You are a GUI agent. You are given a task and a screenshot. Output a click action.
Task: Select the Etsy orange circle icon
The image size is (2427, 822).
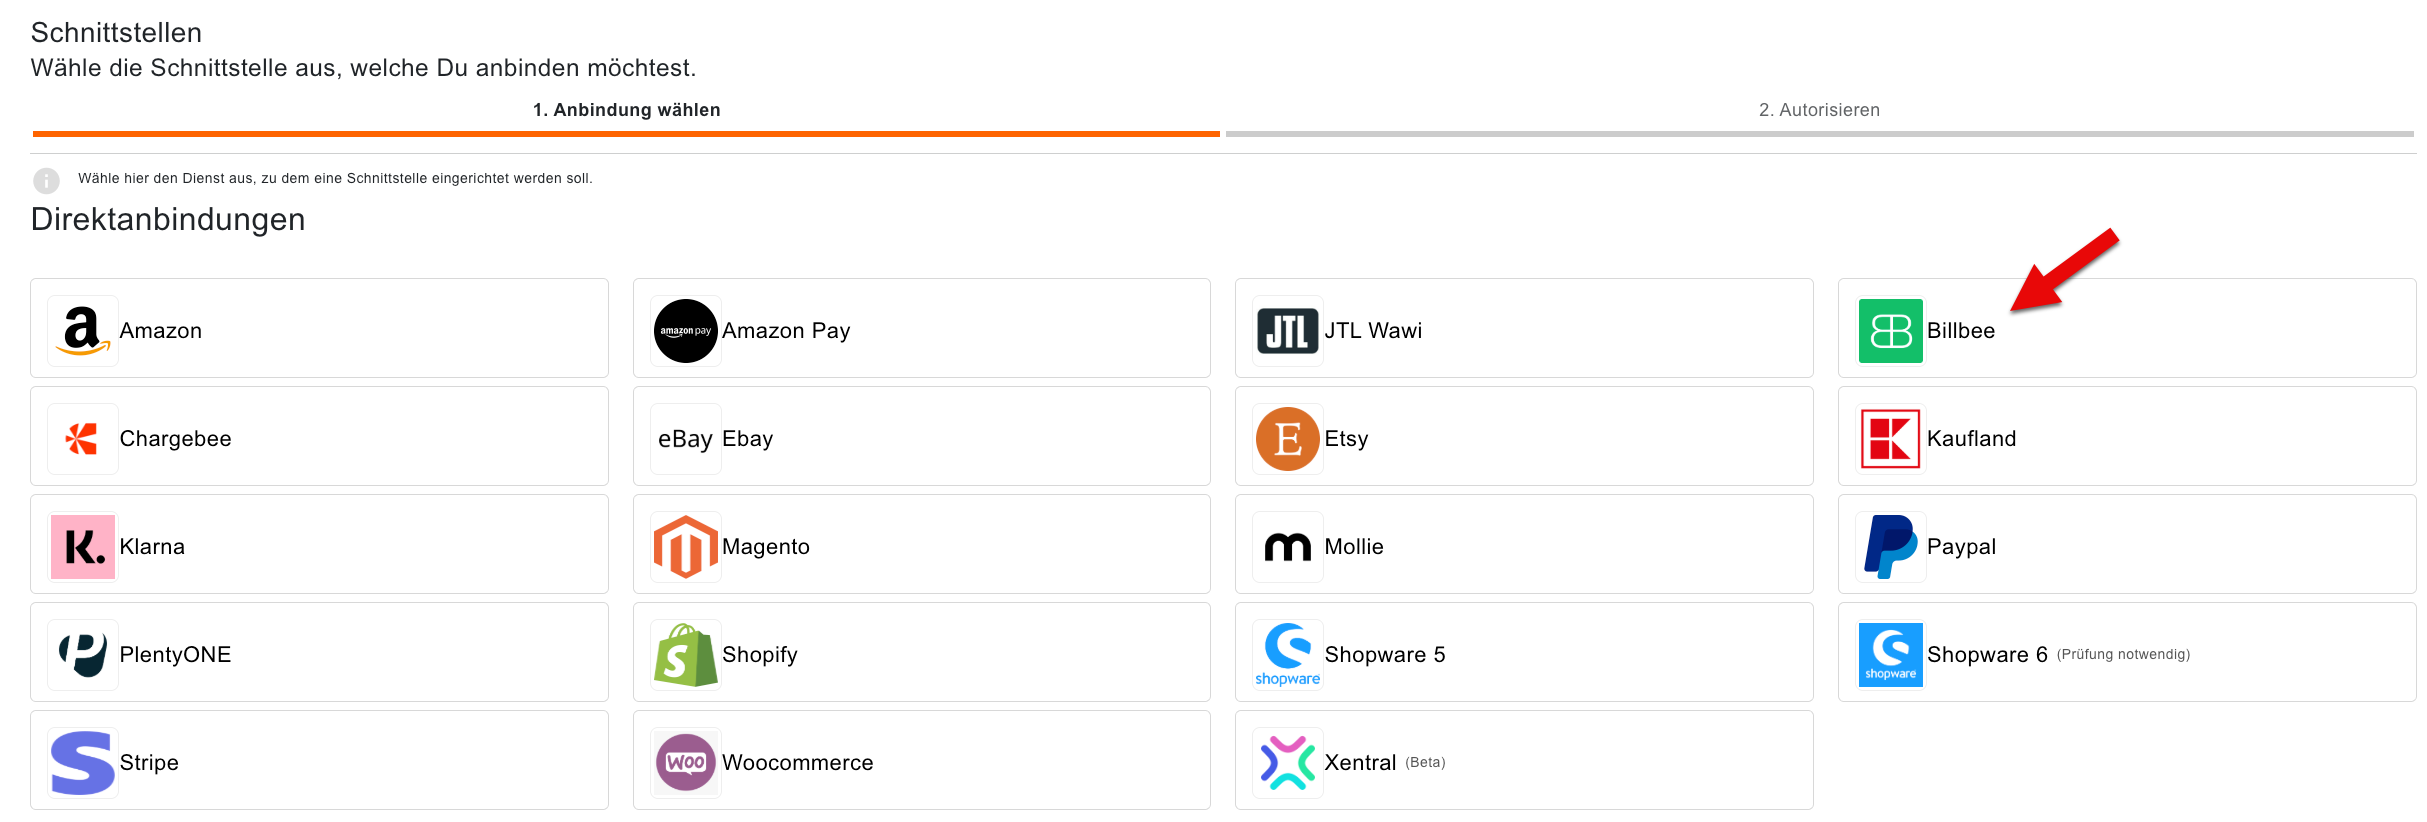1287,438
